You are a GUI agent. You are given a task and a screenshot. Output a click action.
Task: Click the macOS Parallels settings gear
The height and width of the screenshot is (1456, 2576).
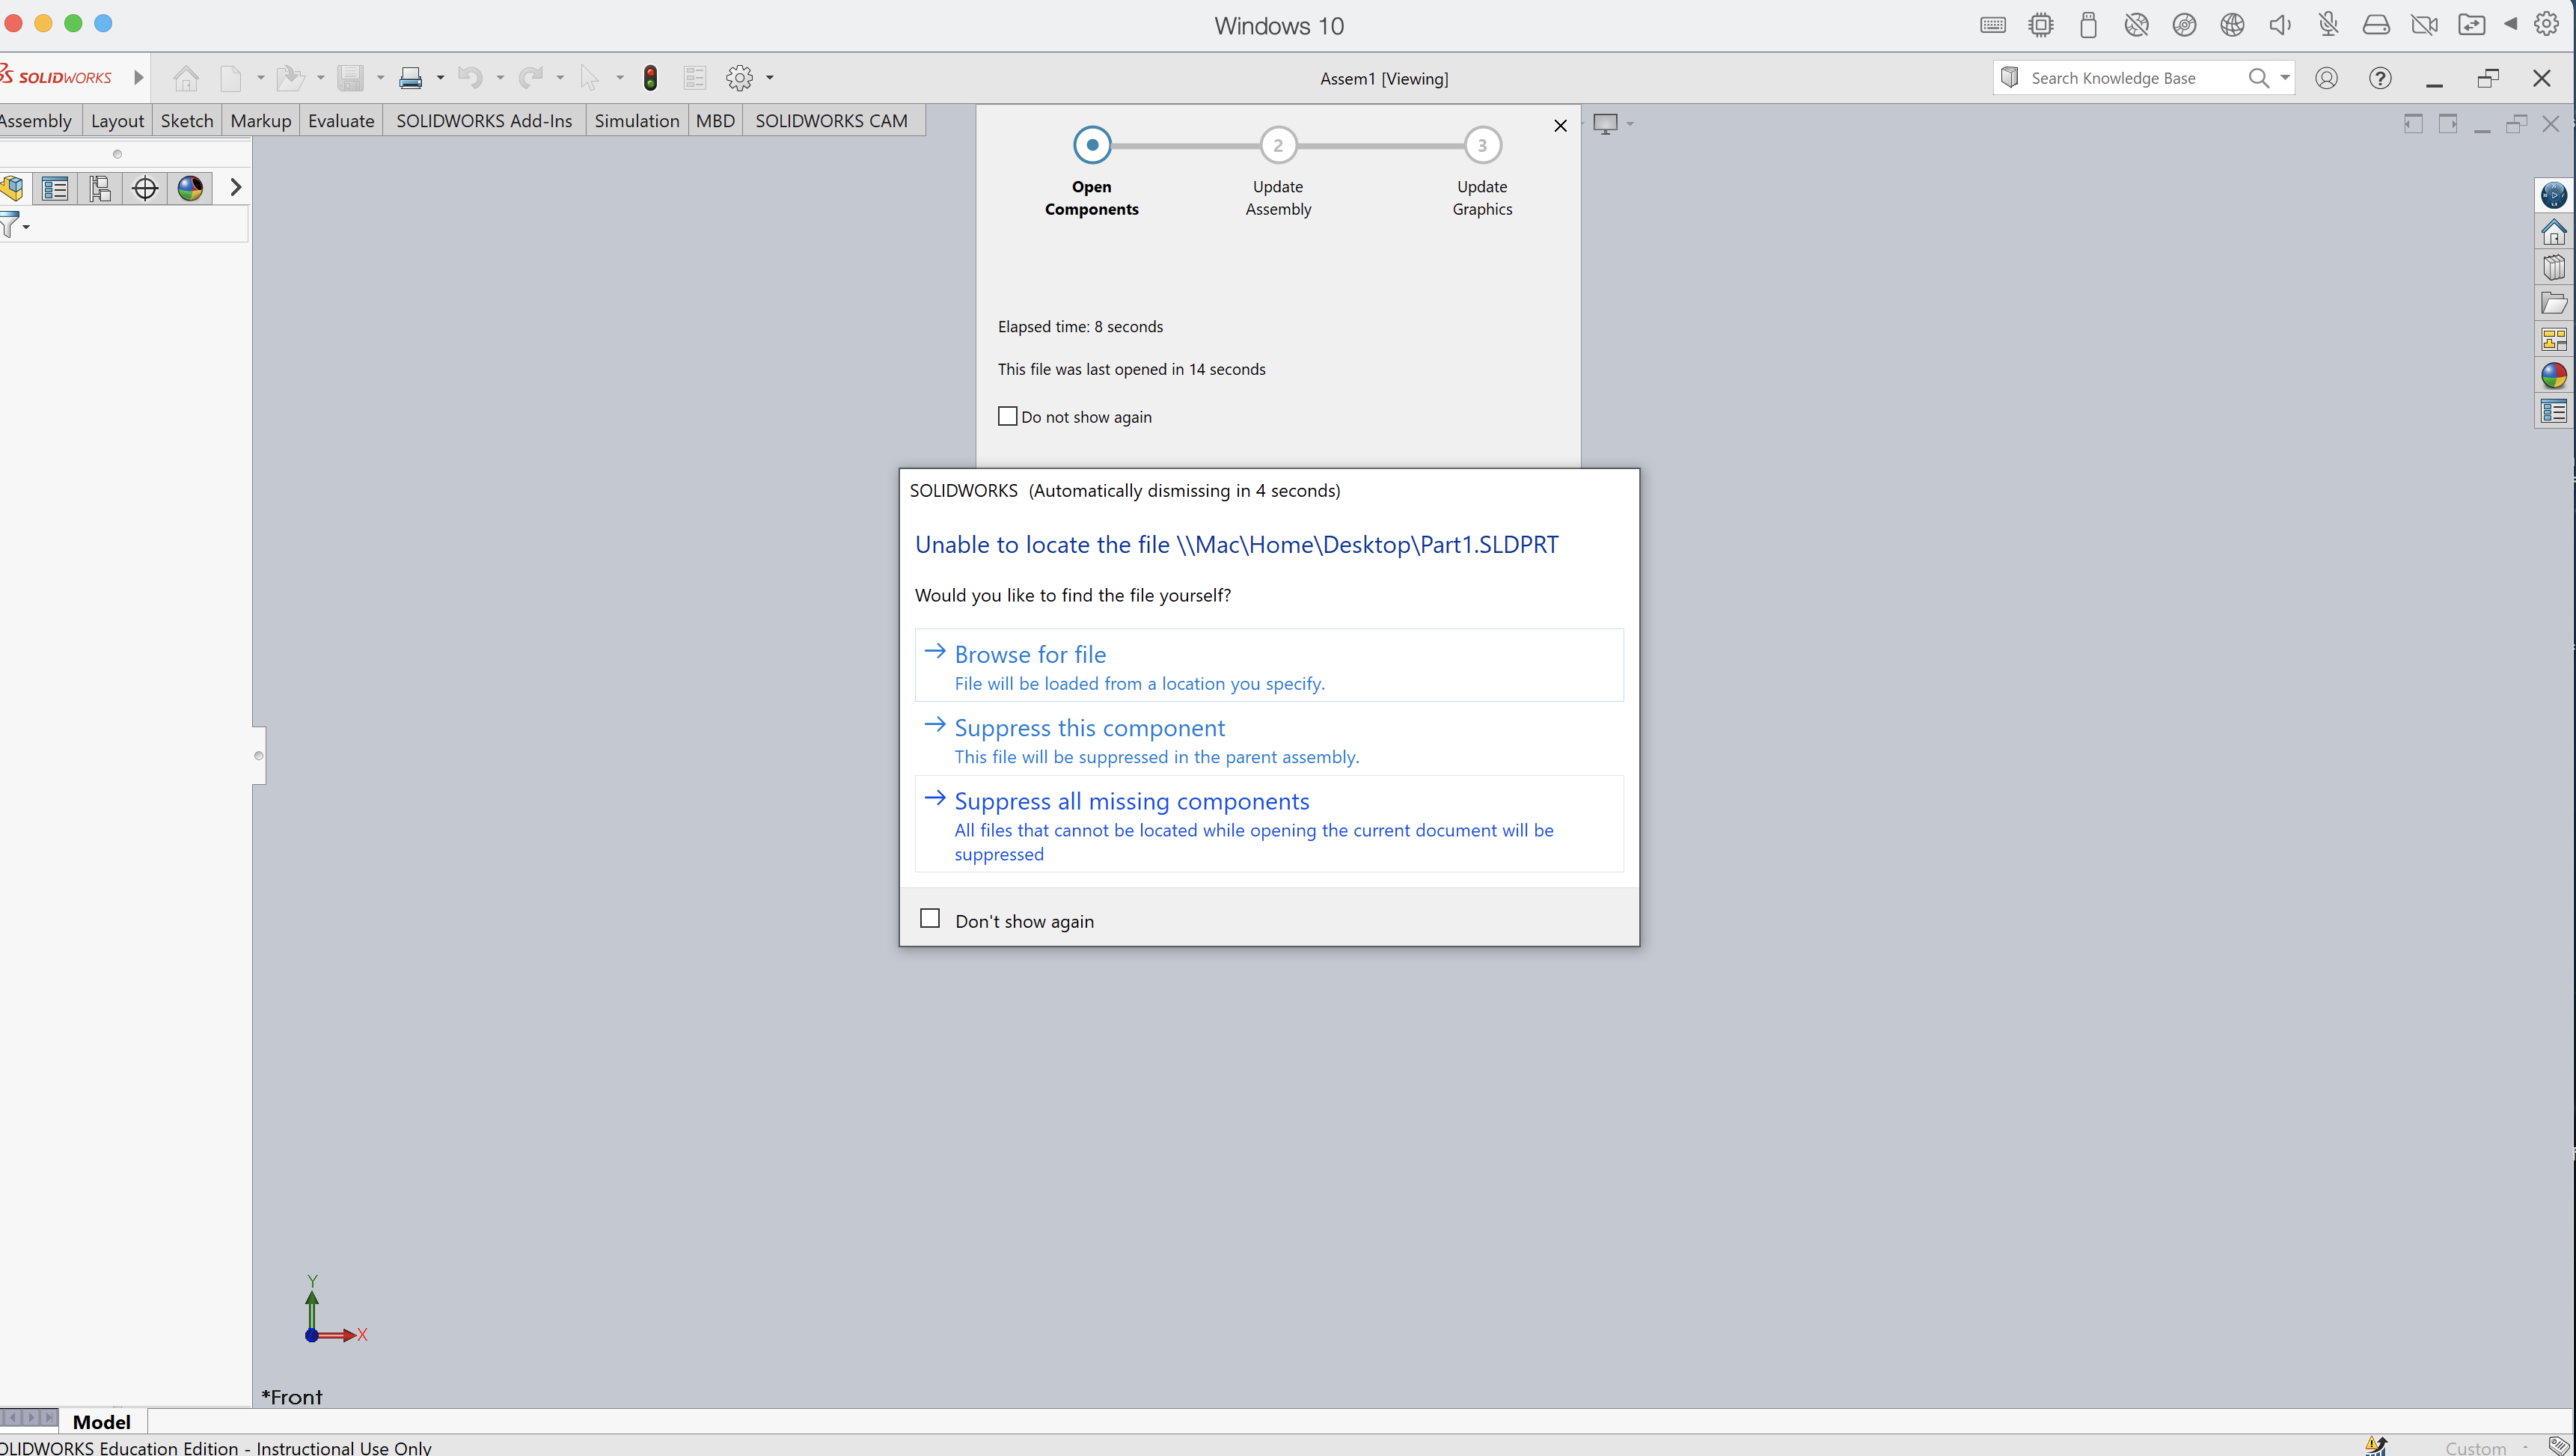2547,24
